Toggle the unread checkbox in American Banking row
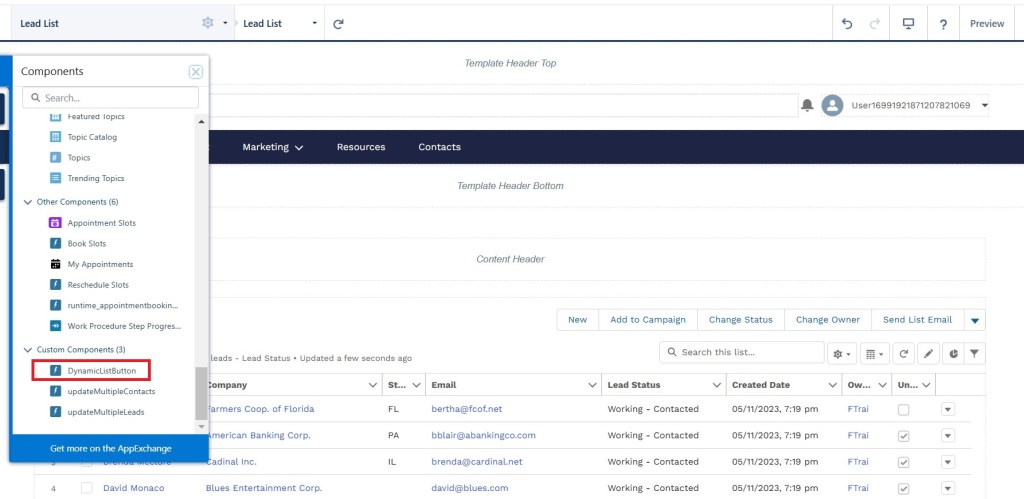The image size is (1024, 499). point(904,436)
